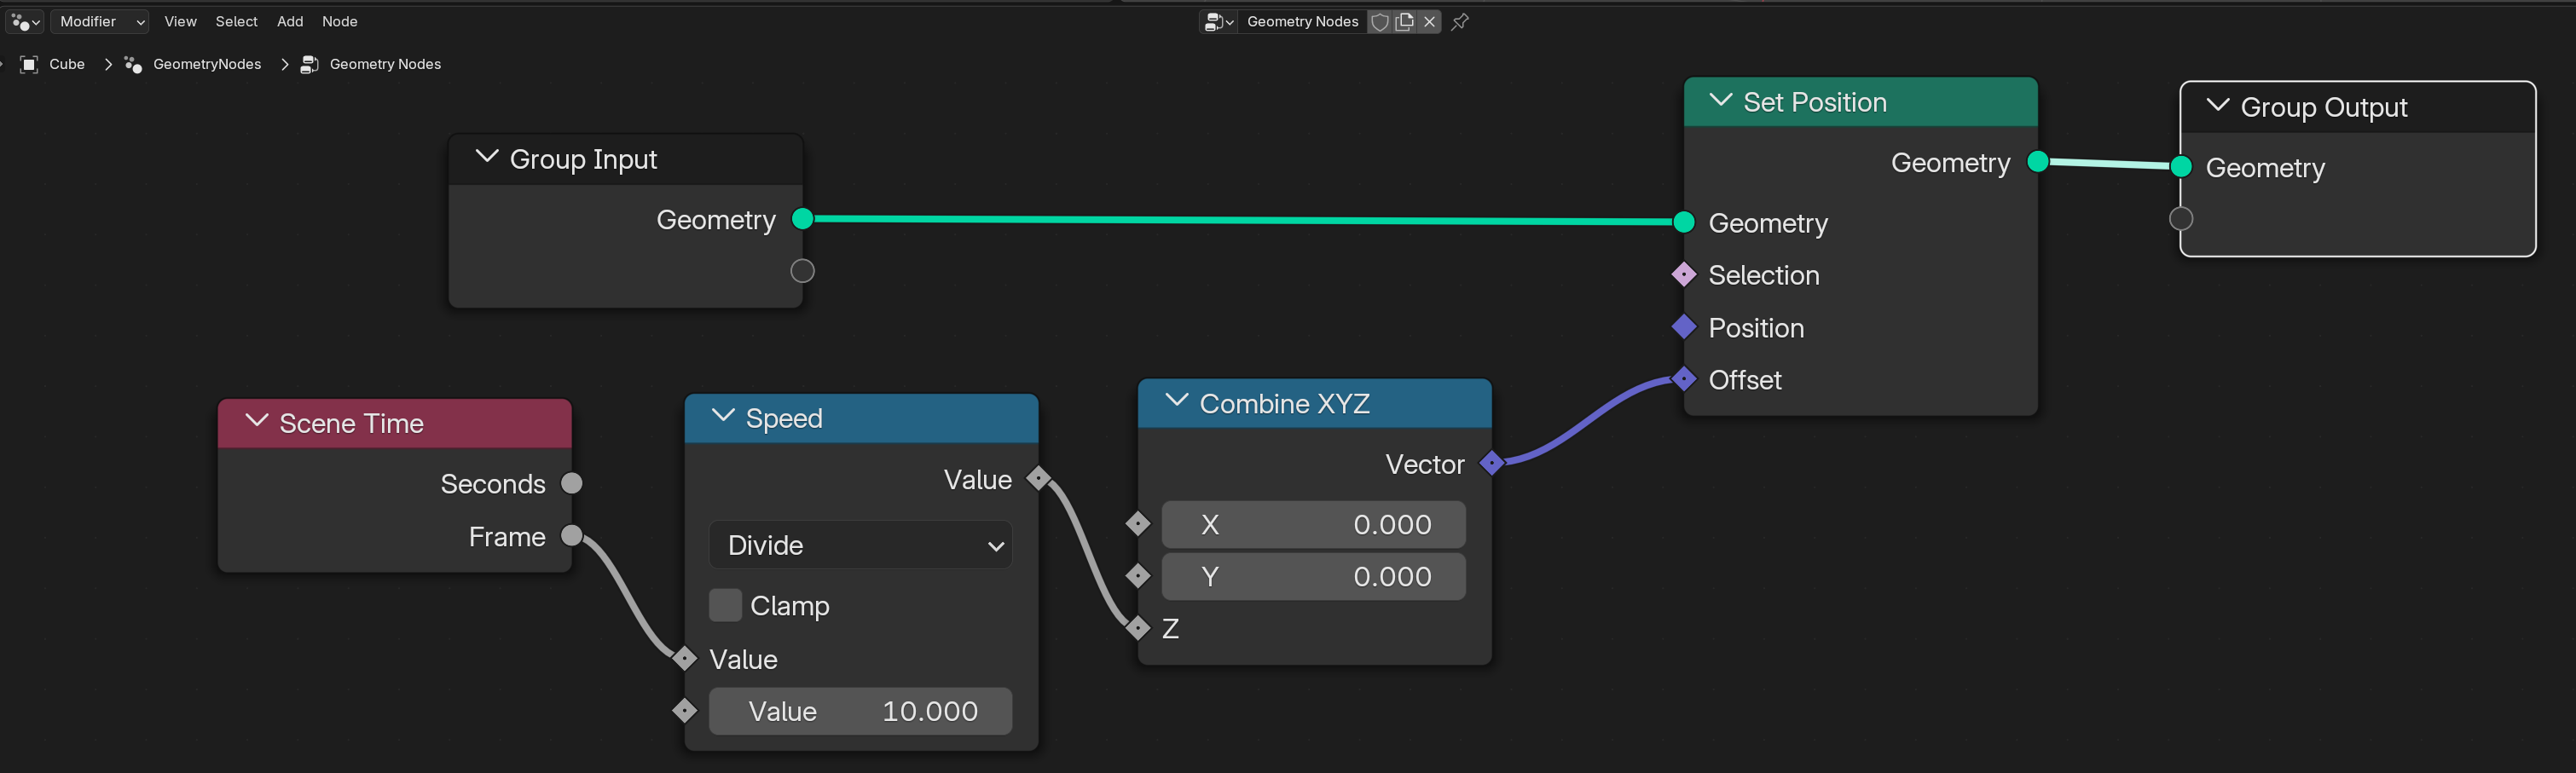
Task: Click the New Node Tree copy icon
Action: (x=1405, y=21)
